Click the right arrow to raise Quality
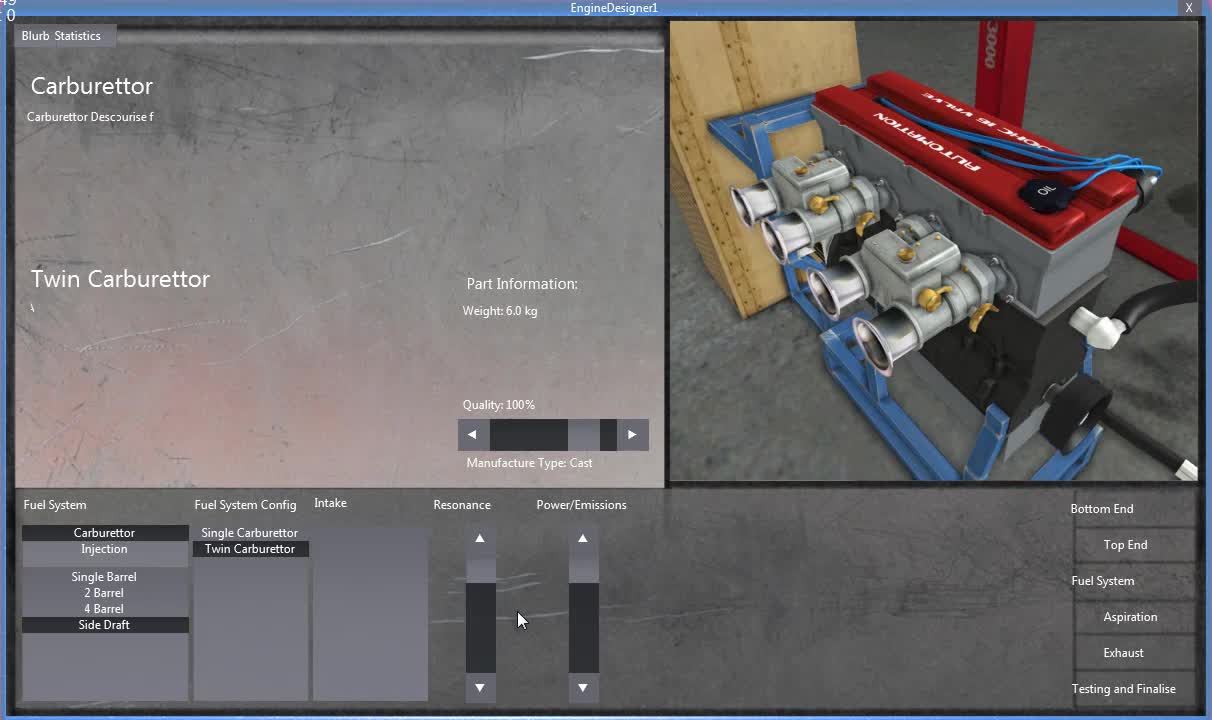The image size is (1212, 720). 632,434
